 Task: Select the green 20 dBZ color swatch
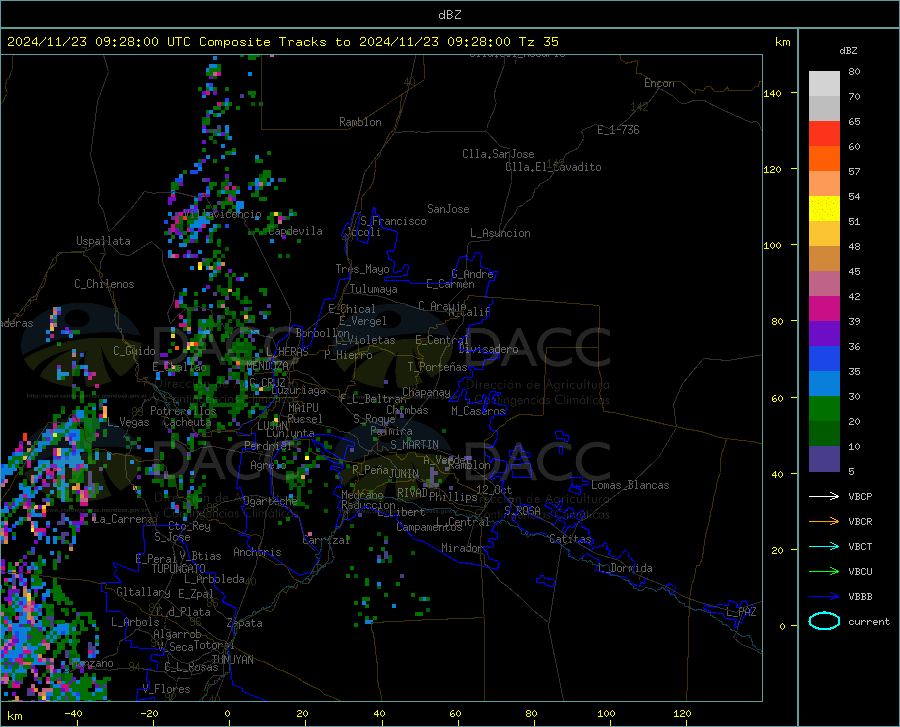point(824,409)
